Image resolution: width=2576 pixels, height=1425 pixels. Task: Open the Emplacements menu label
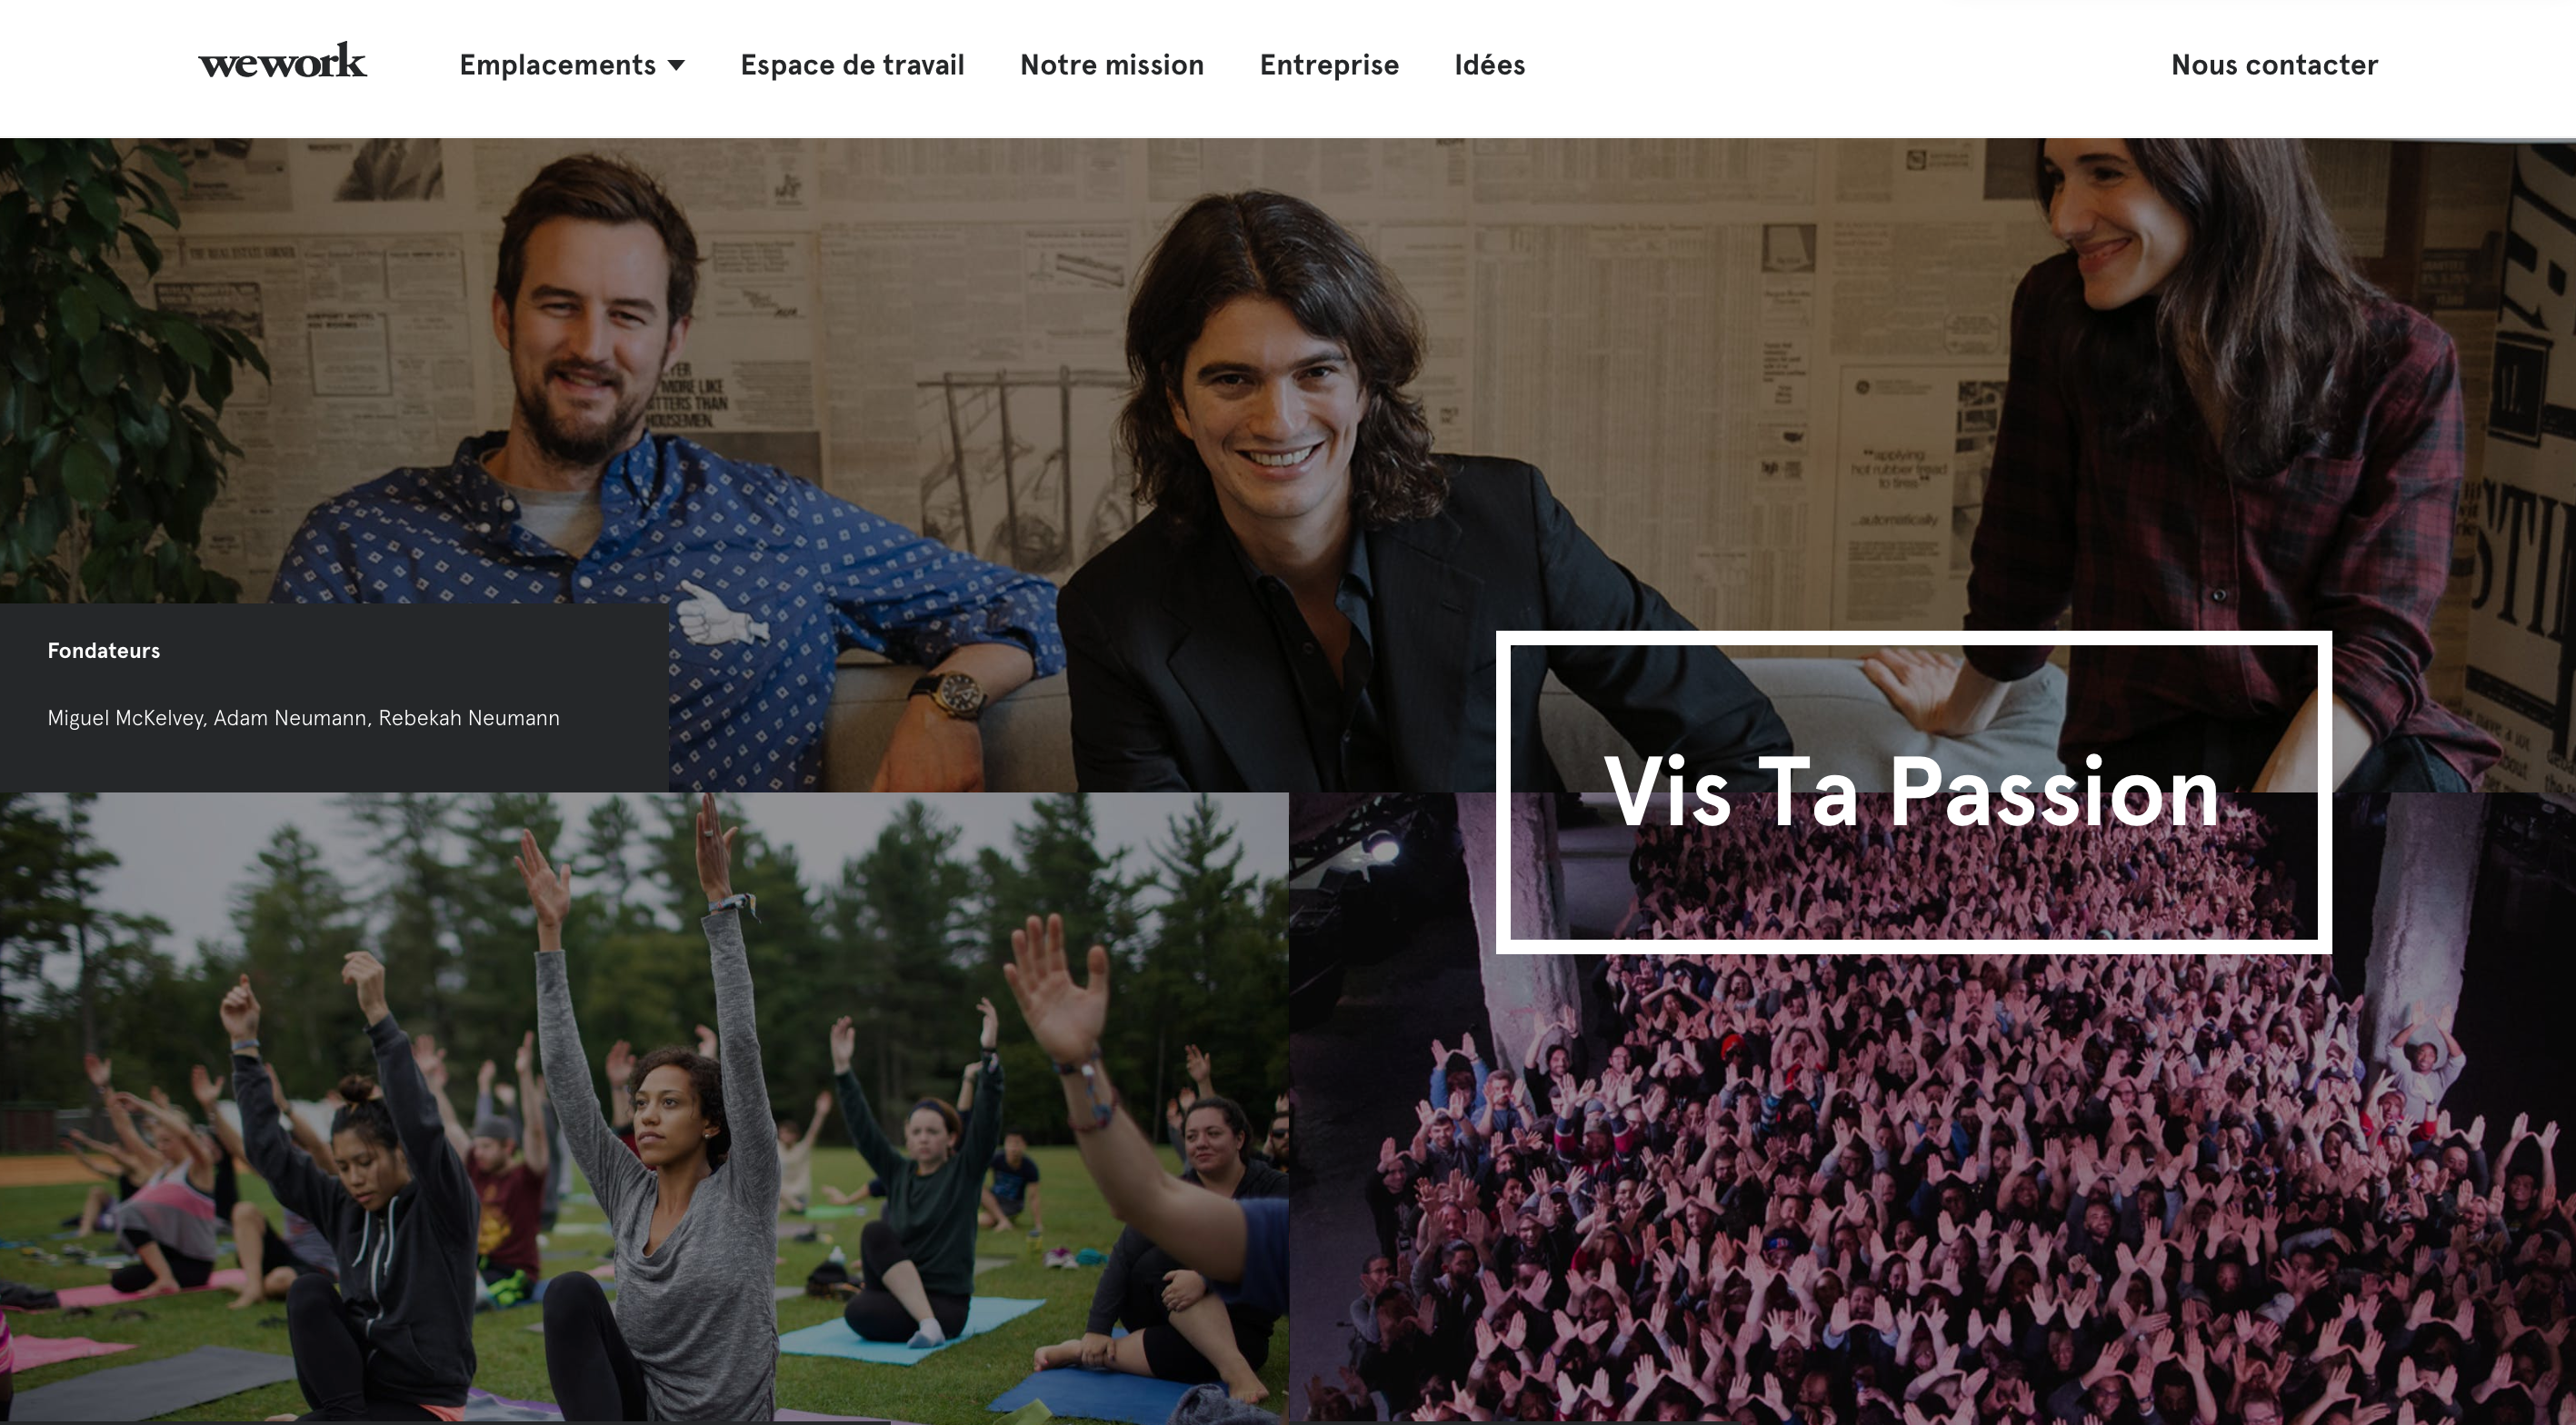[557, 65]
